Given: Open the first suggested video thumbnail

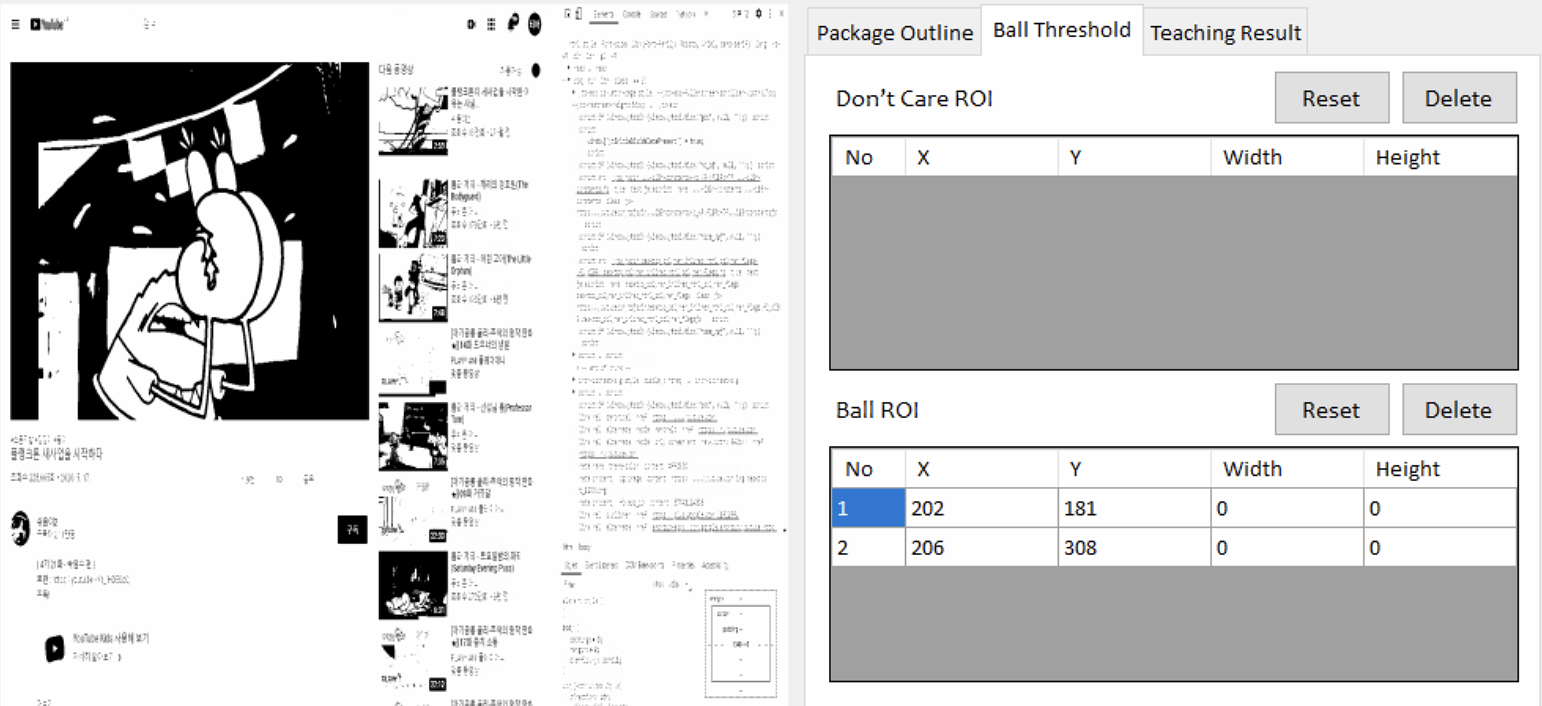Looking at the screenshot, I should click(413, 120).
